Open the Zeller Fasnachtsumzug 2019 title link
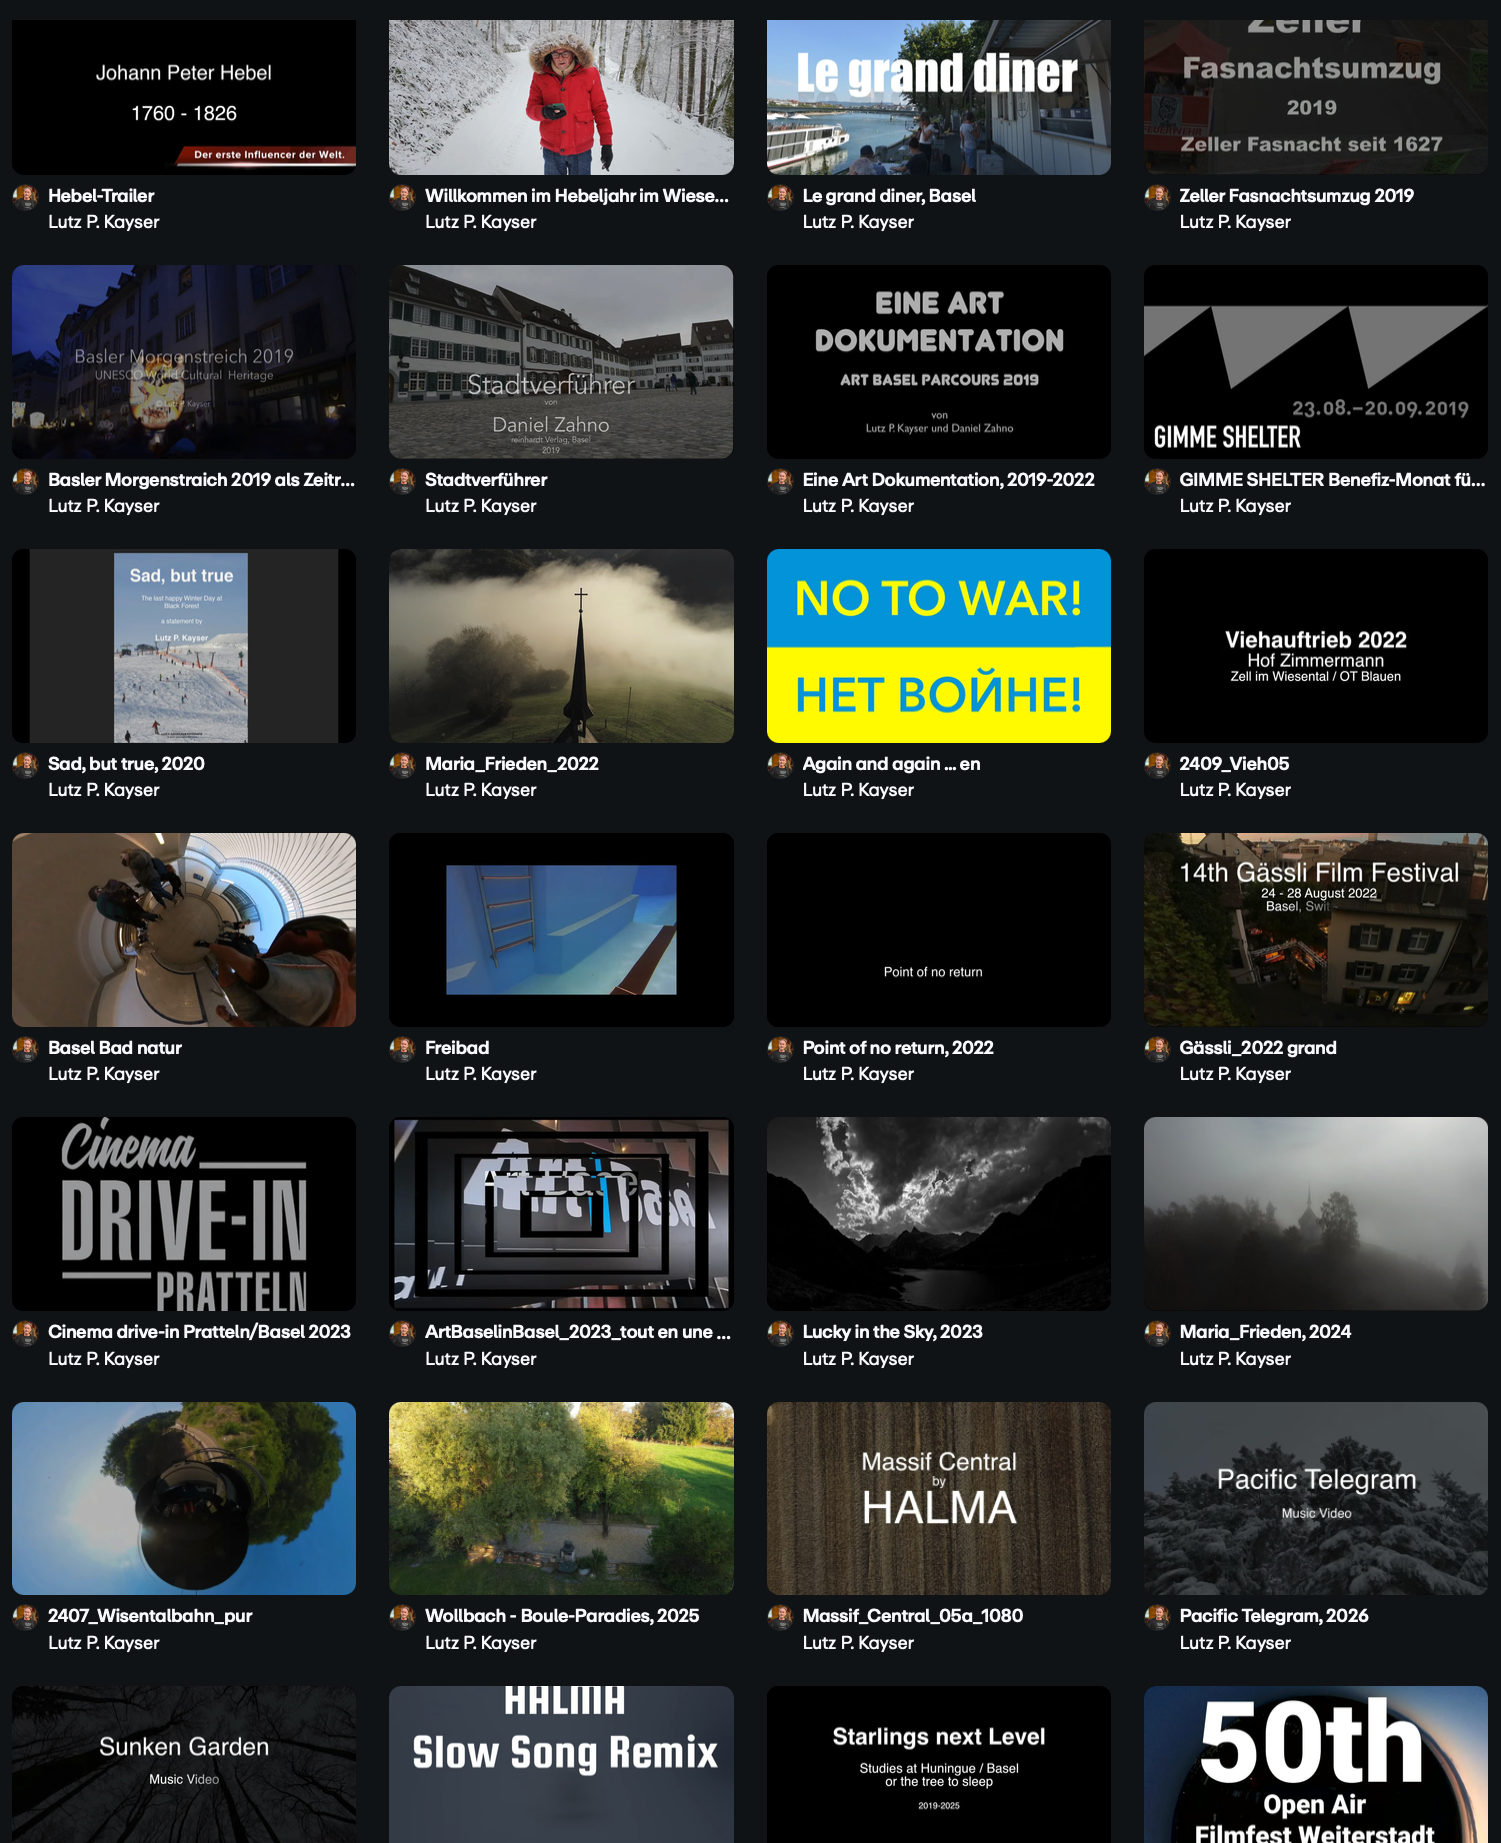Image resolution: width=1501 pixels, height=1843 pixels. (x=1296, y=196)
